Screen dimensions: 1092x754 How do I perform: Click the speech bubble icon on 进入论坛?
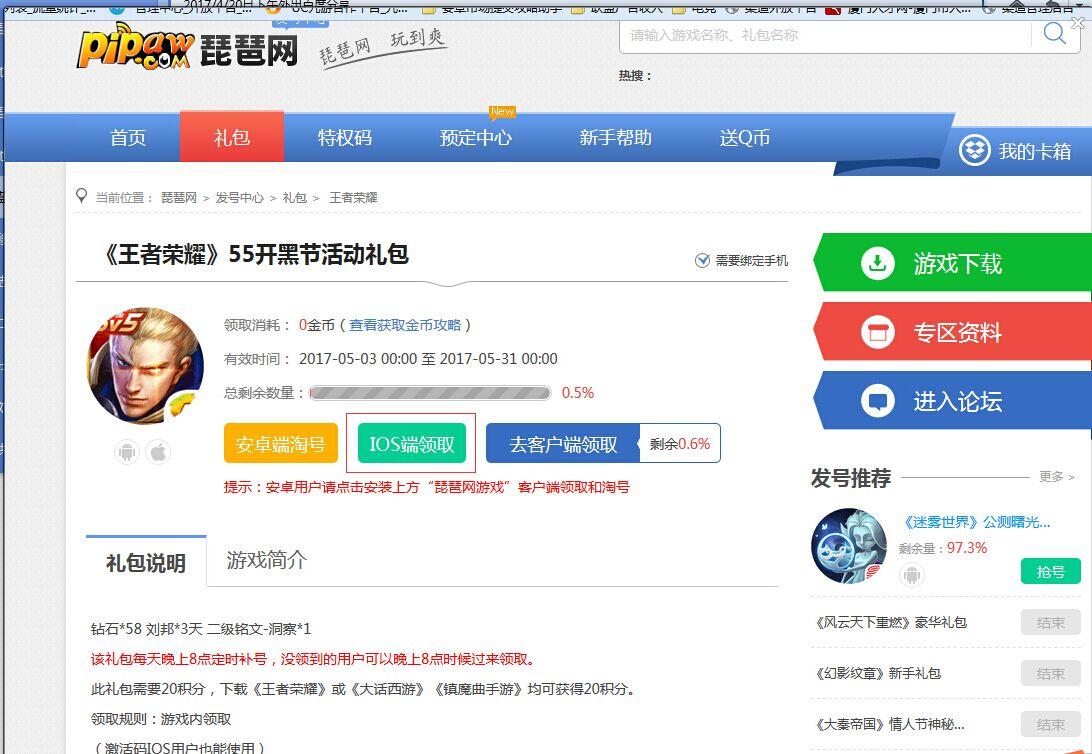tap(879, 400)
